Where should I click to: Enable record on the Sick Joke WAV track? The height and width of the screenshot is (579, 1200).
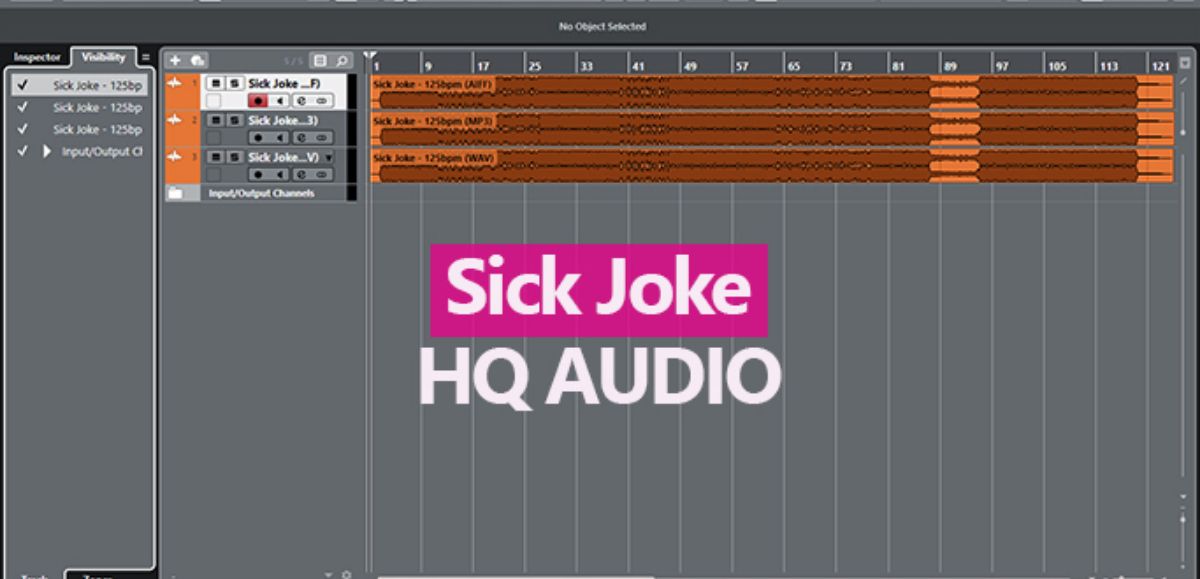258,174
